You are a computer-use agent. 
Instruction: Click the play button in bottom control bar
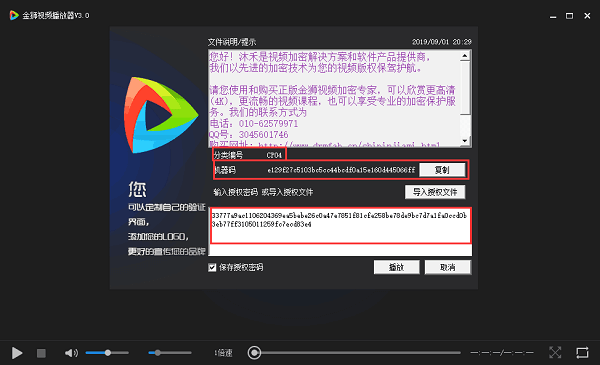(16, 353)
